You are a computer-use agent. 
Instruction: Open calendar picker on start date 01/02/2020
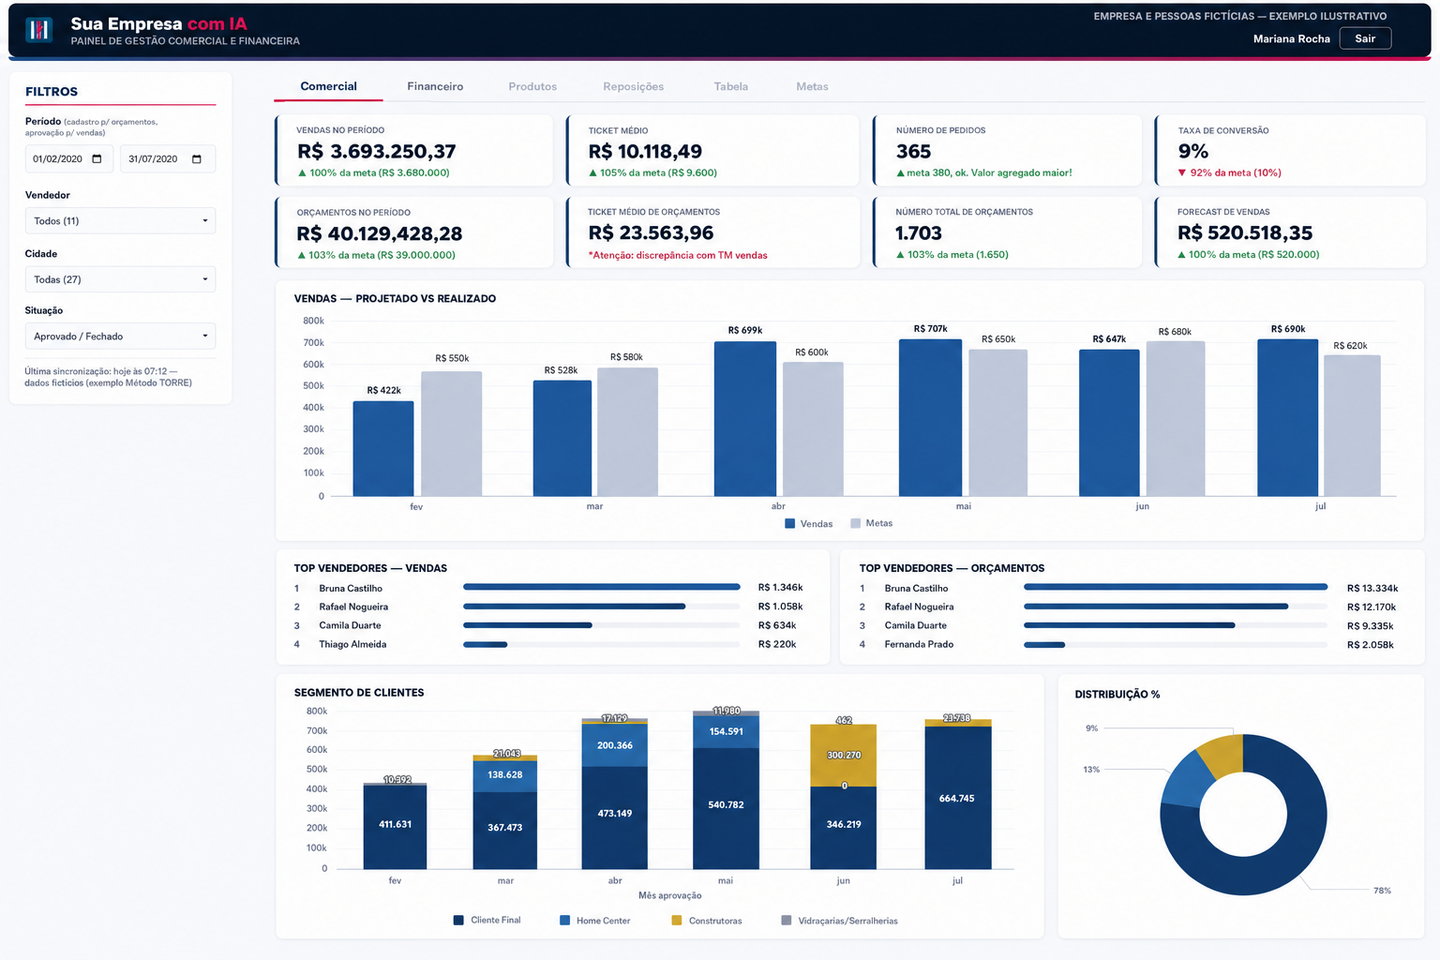[x=97, y=159]
